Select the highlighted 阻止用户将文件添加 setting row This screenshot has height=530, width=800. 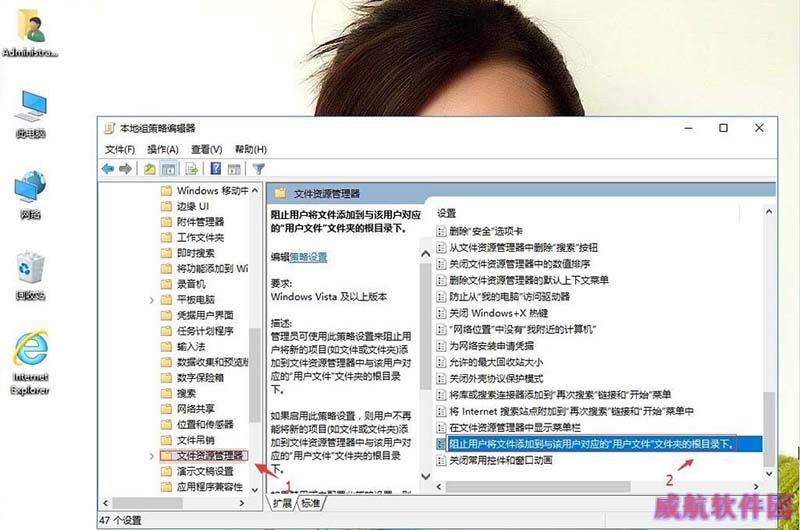[x=605, y=444]
